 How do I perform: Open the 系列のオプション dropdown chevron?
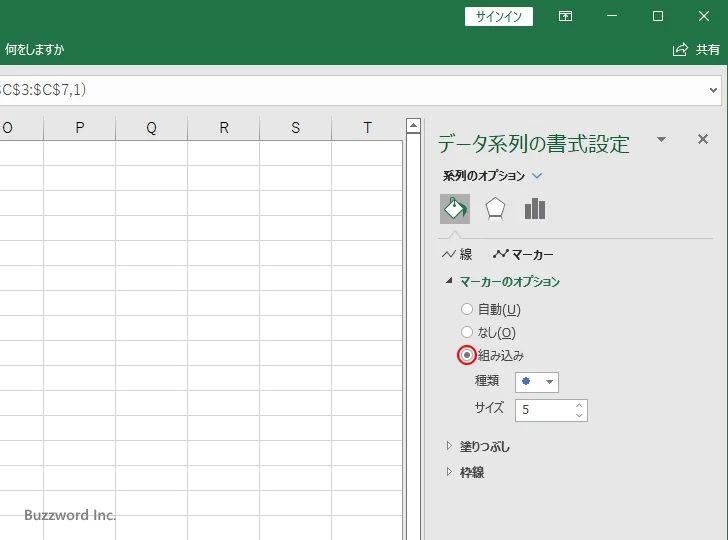coord(537,176)
